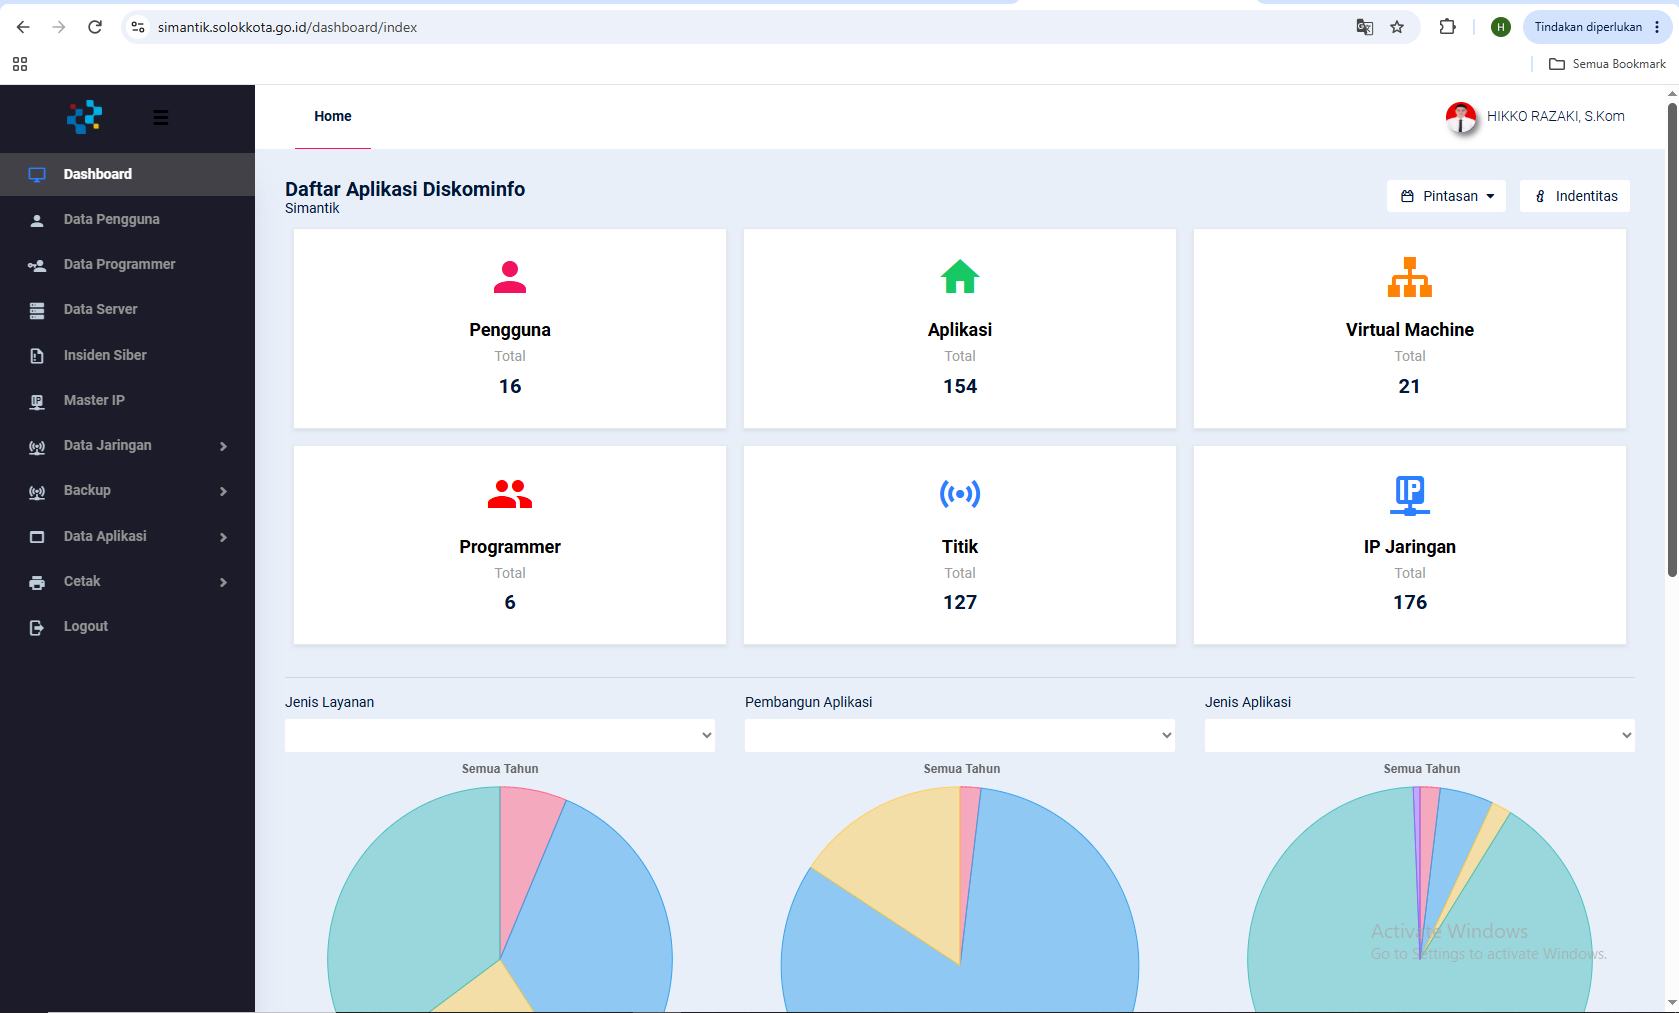Open the browser extensions puzzle icon
This screenshot has width=1679, height=1013.
1447,27
